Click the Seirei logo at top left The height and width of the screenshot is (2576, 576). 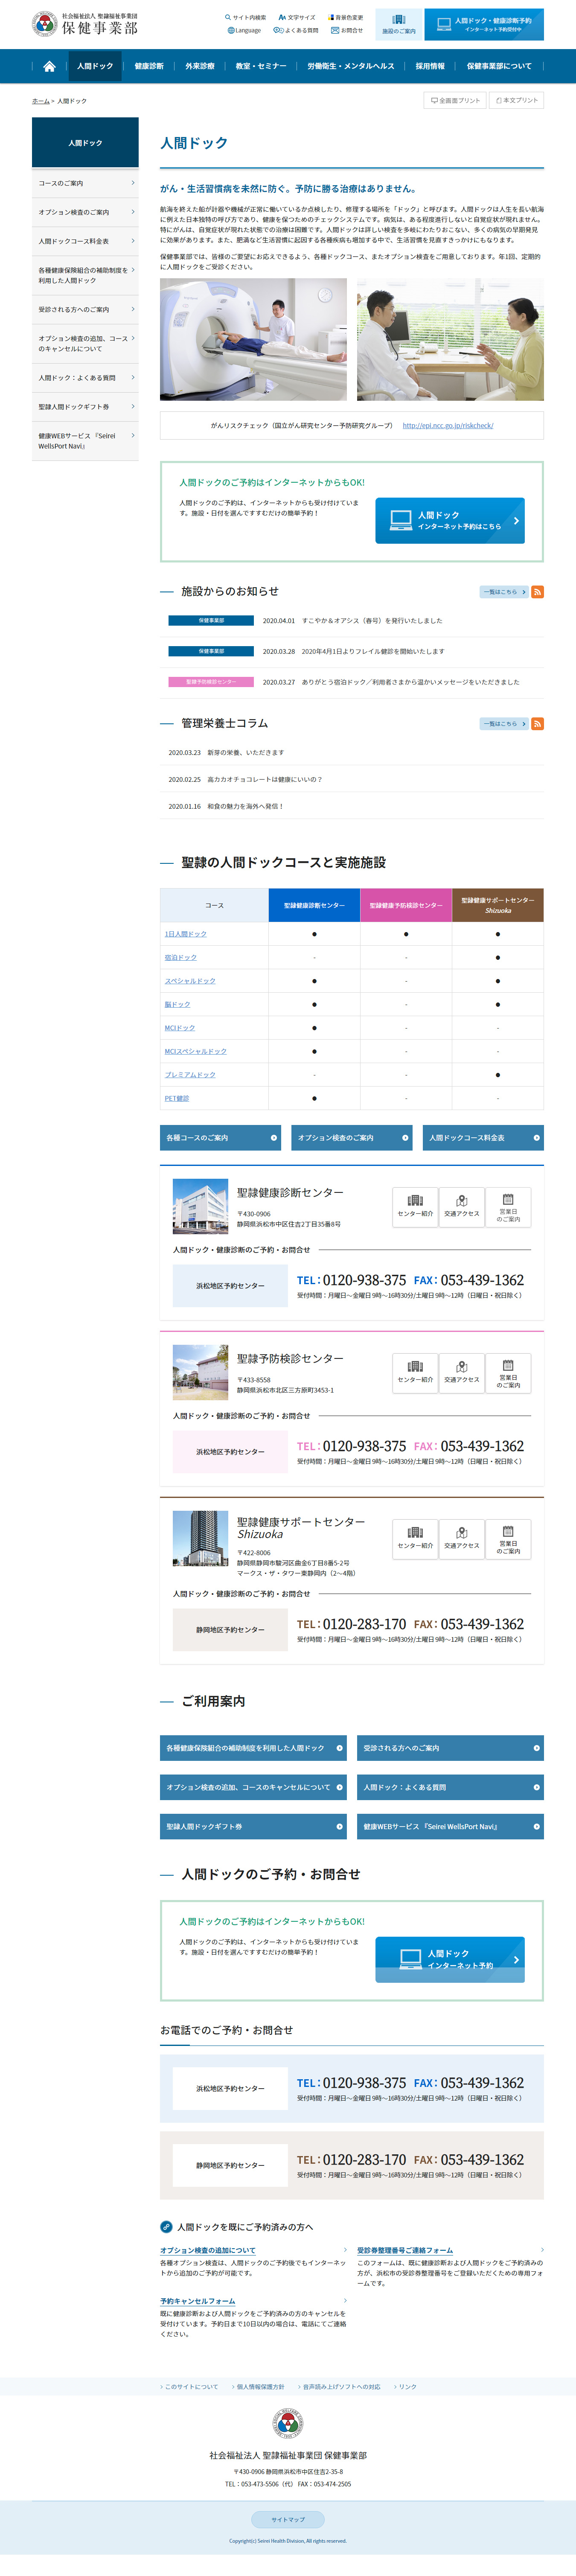84,24
